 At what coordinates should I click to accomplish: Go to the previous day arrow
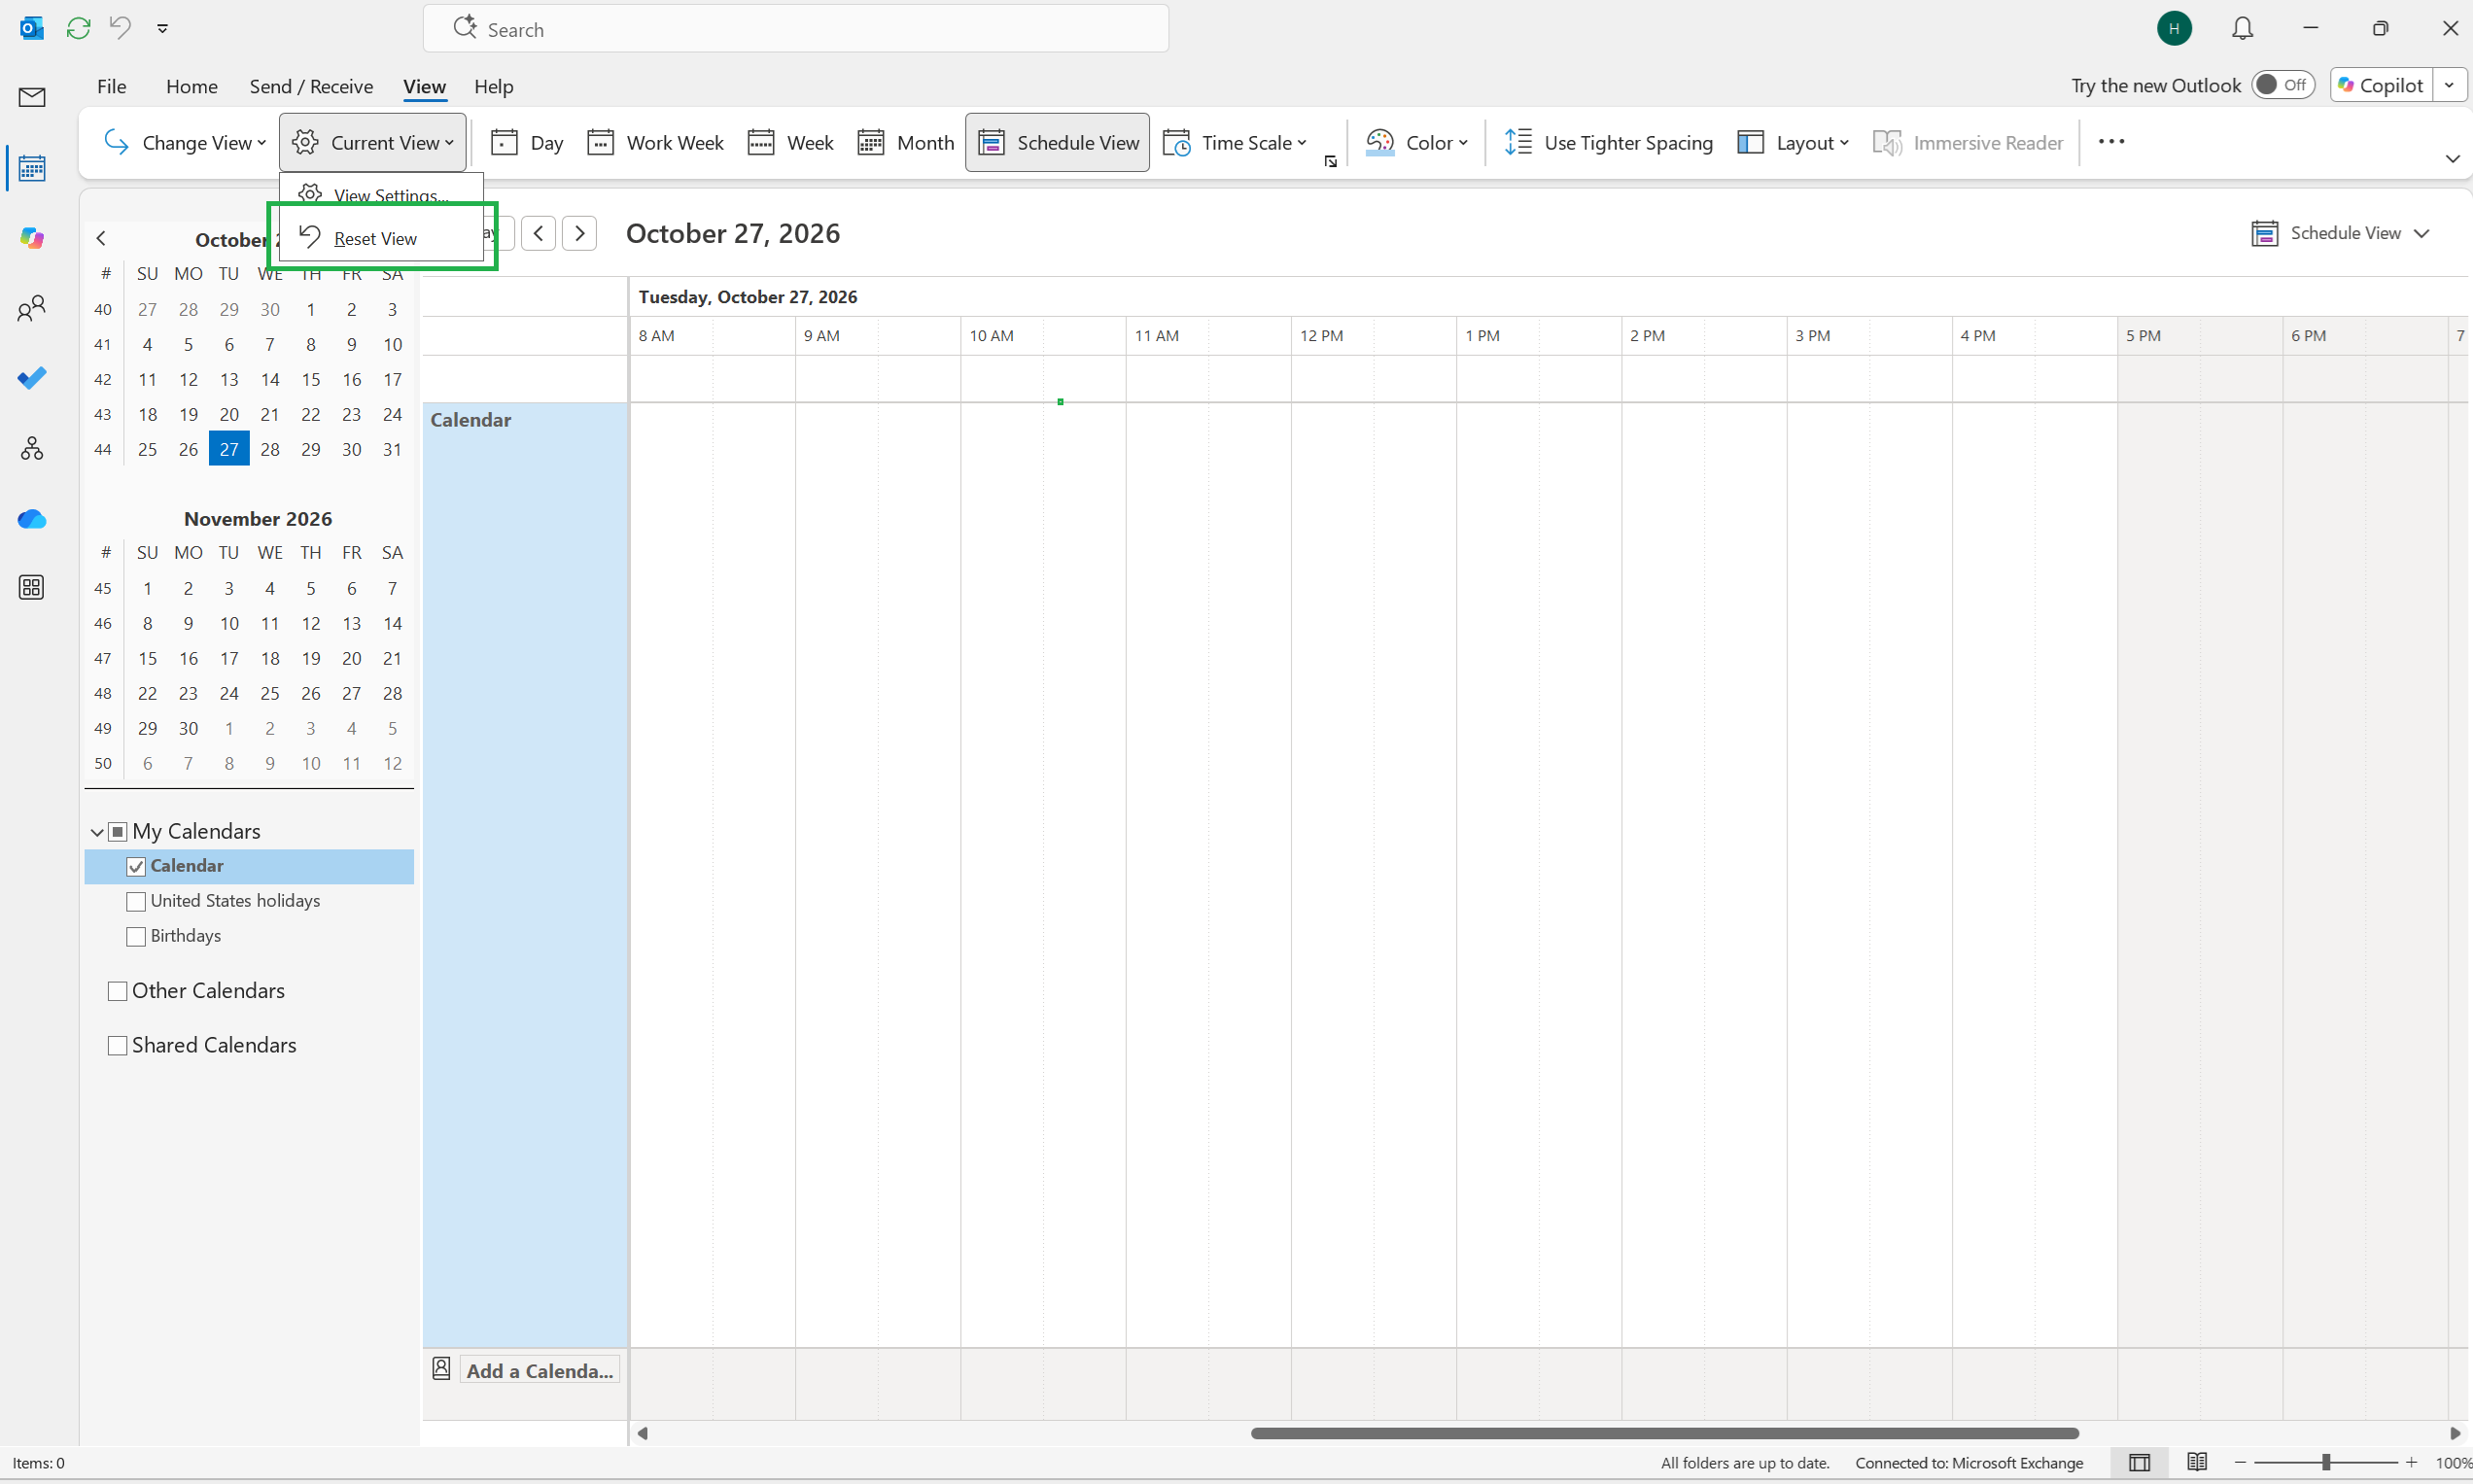point(538,234)
